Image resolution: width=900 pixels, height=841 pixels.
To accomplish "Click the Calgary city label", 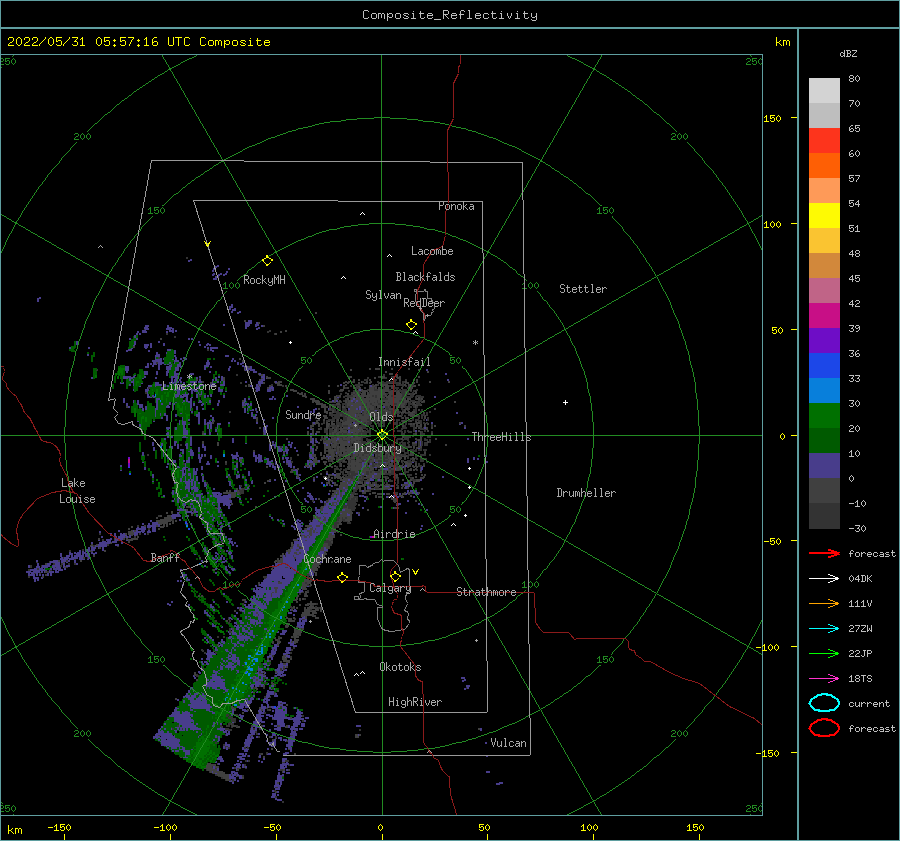I will click(x=390, y=588).
